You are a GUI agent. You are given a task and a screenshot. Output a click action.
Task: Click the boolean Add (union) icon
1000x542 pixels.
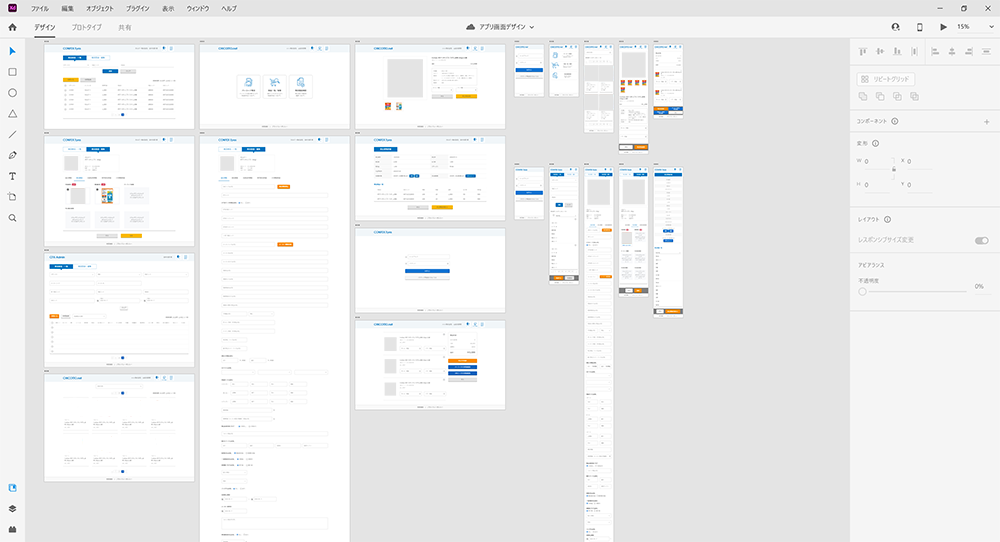[x=863, y=96]
